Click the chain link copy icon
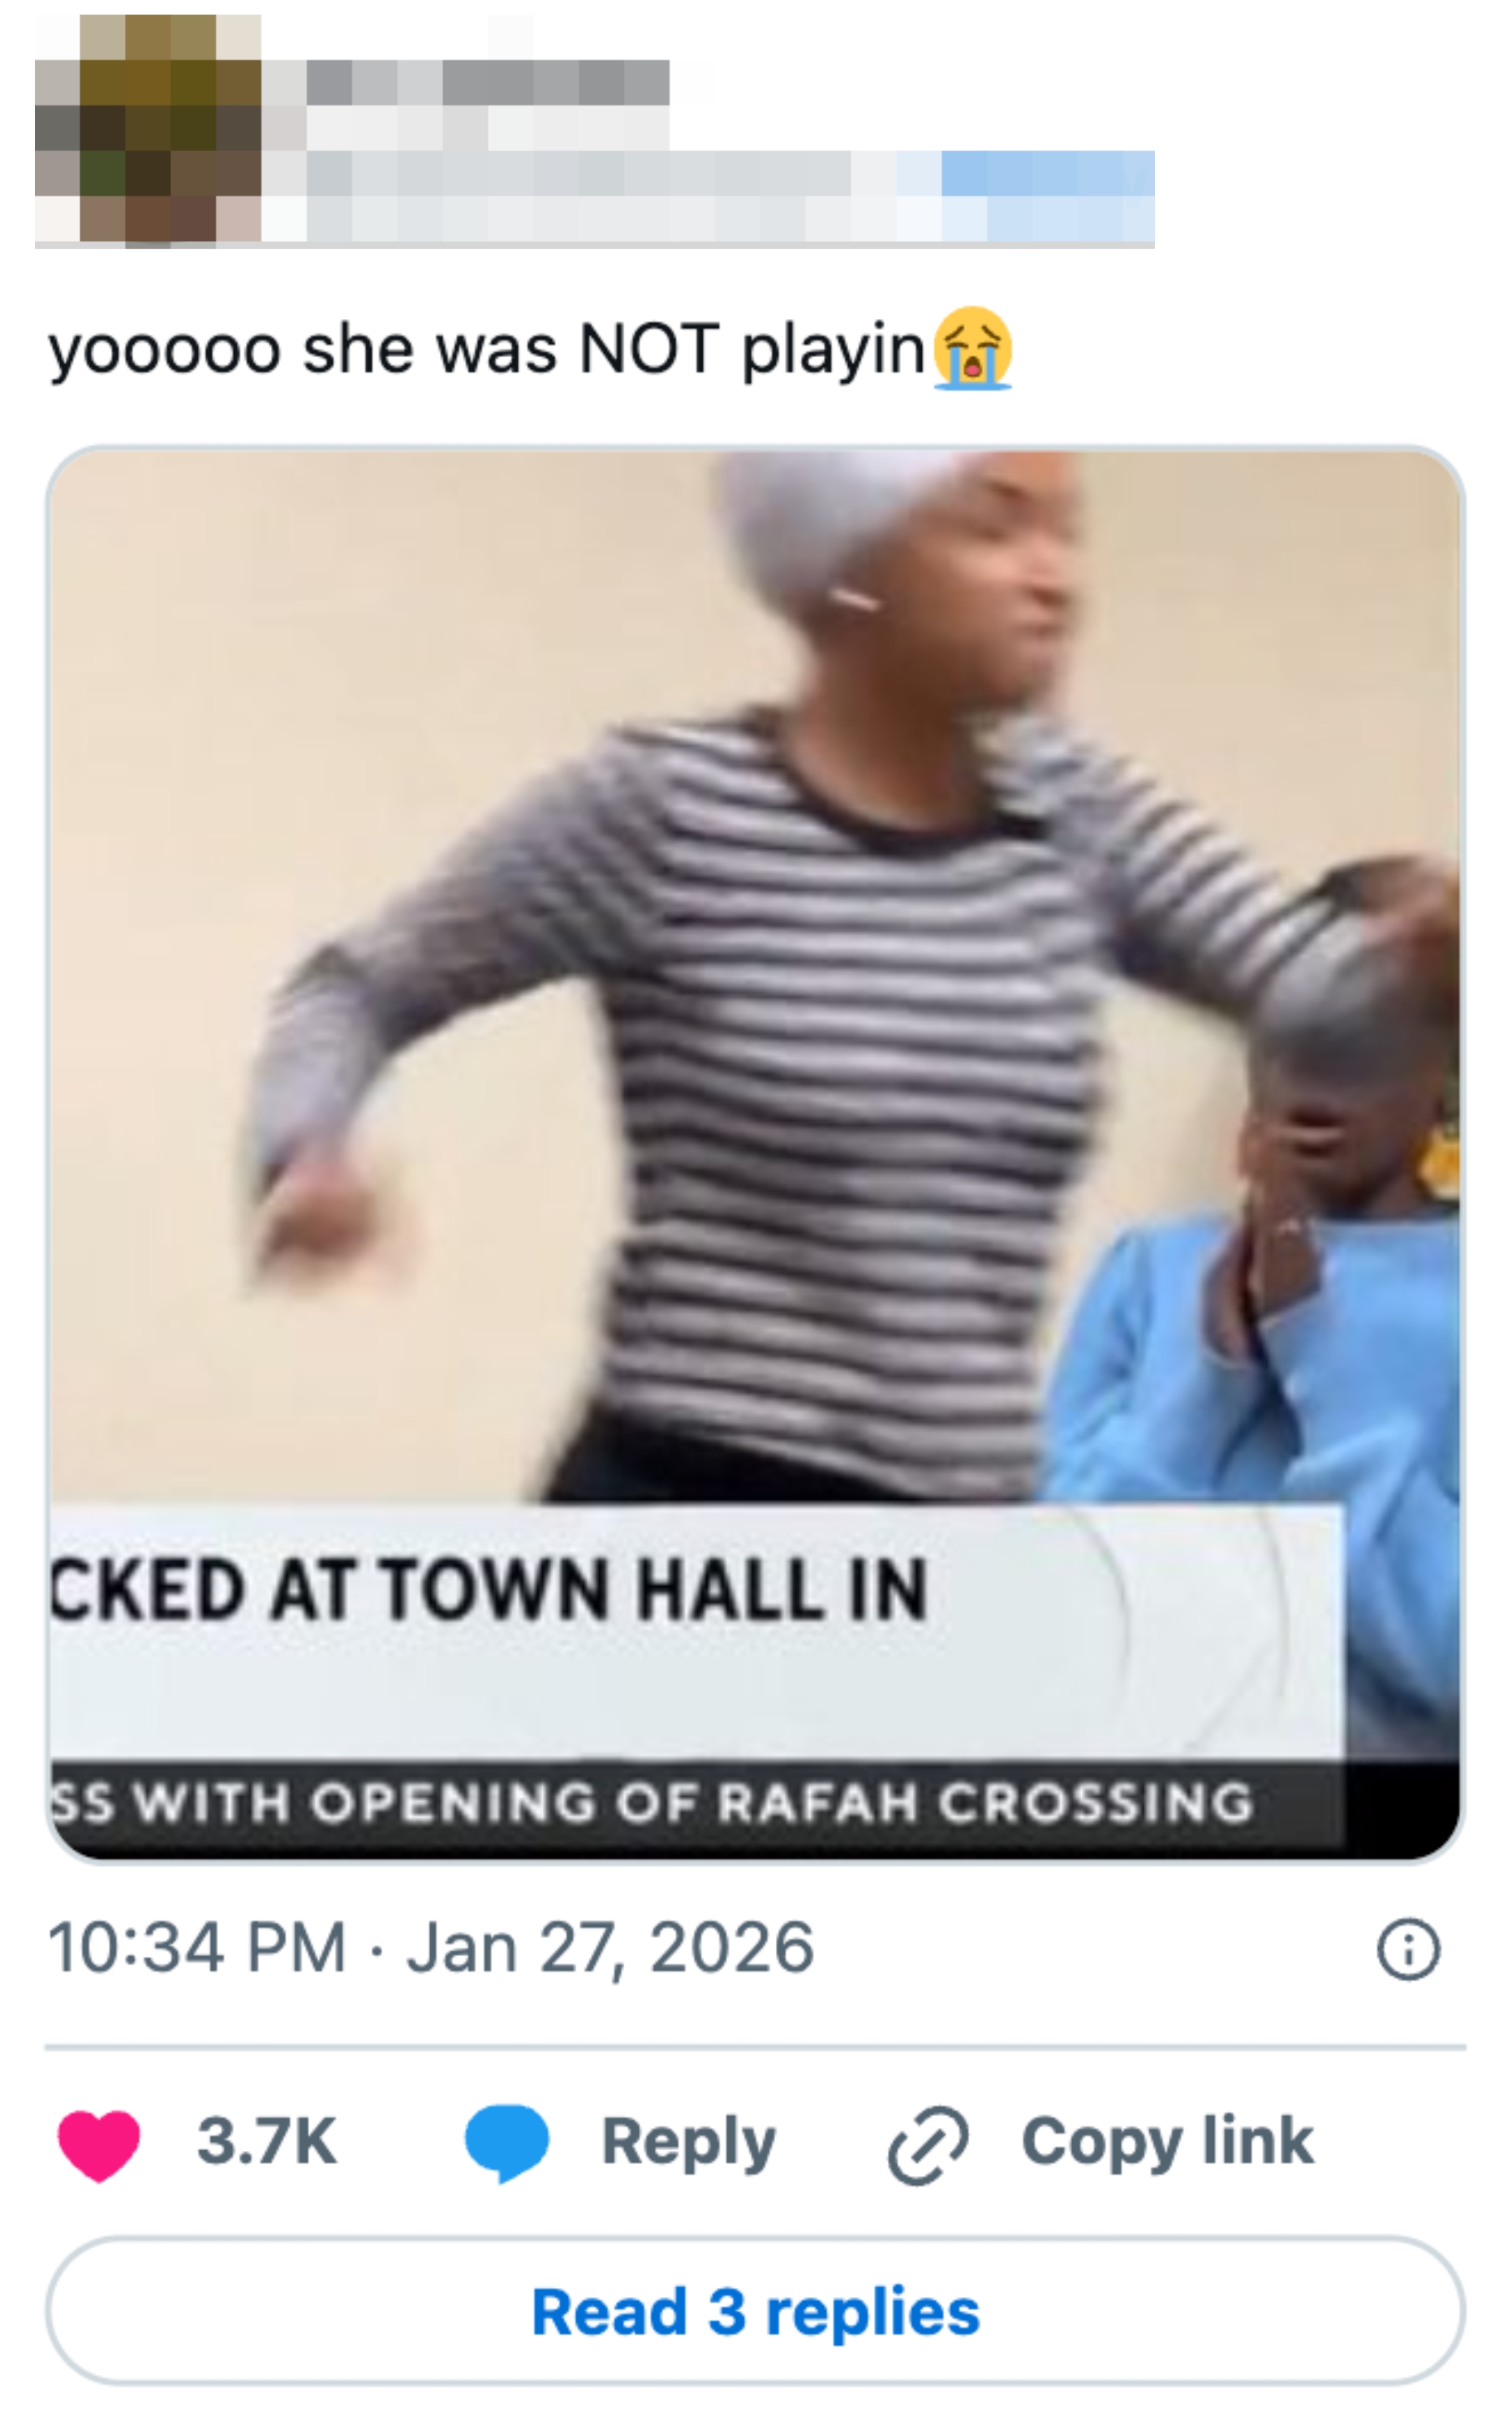 tap(928, 2144)
